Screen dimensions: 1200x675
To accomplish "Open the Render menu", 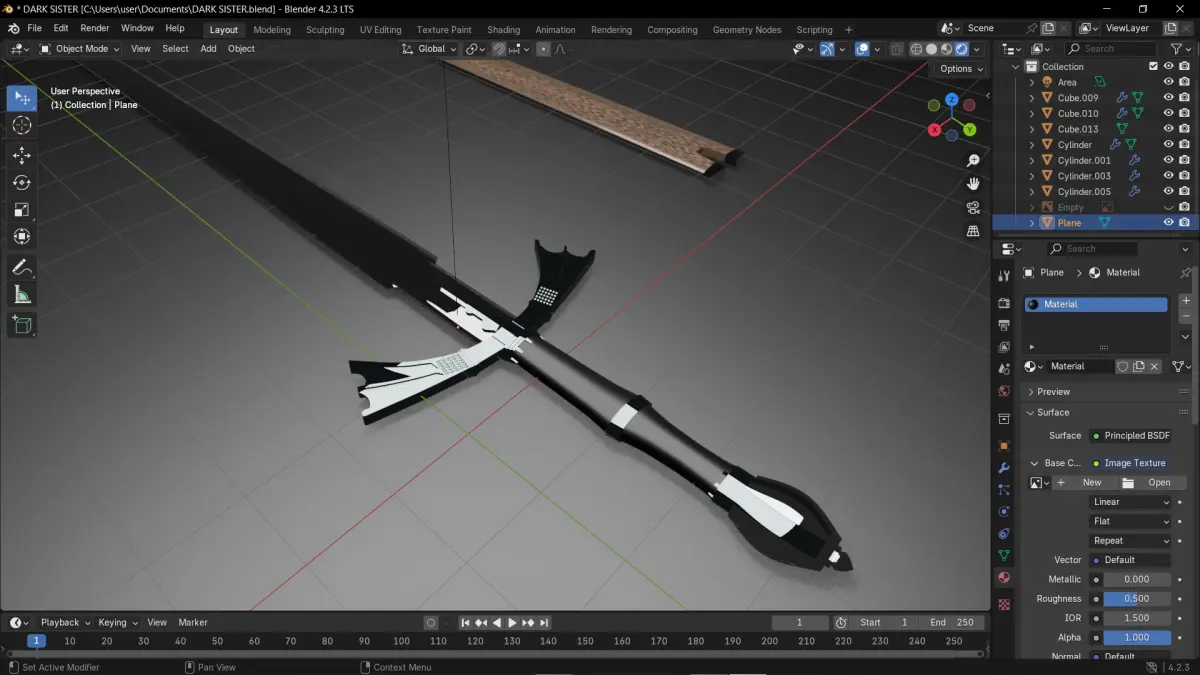I will pos(95,28).
